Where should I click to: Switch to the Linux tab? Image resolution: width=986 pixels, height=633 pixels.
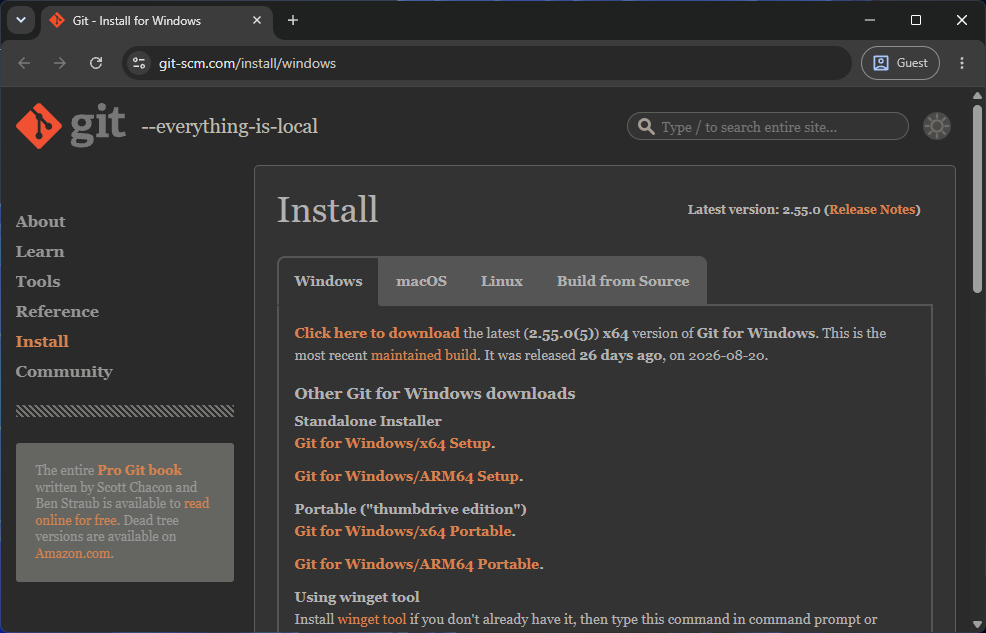(x=502, y=281)
